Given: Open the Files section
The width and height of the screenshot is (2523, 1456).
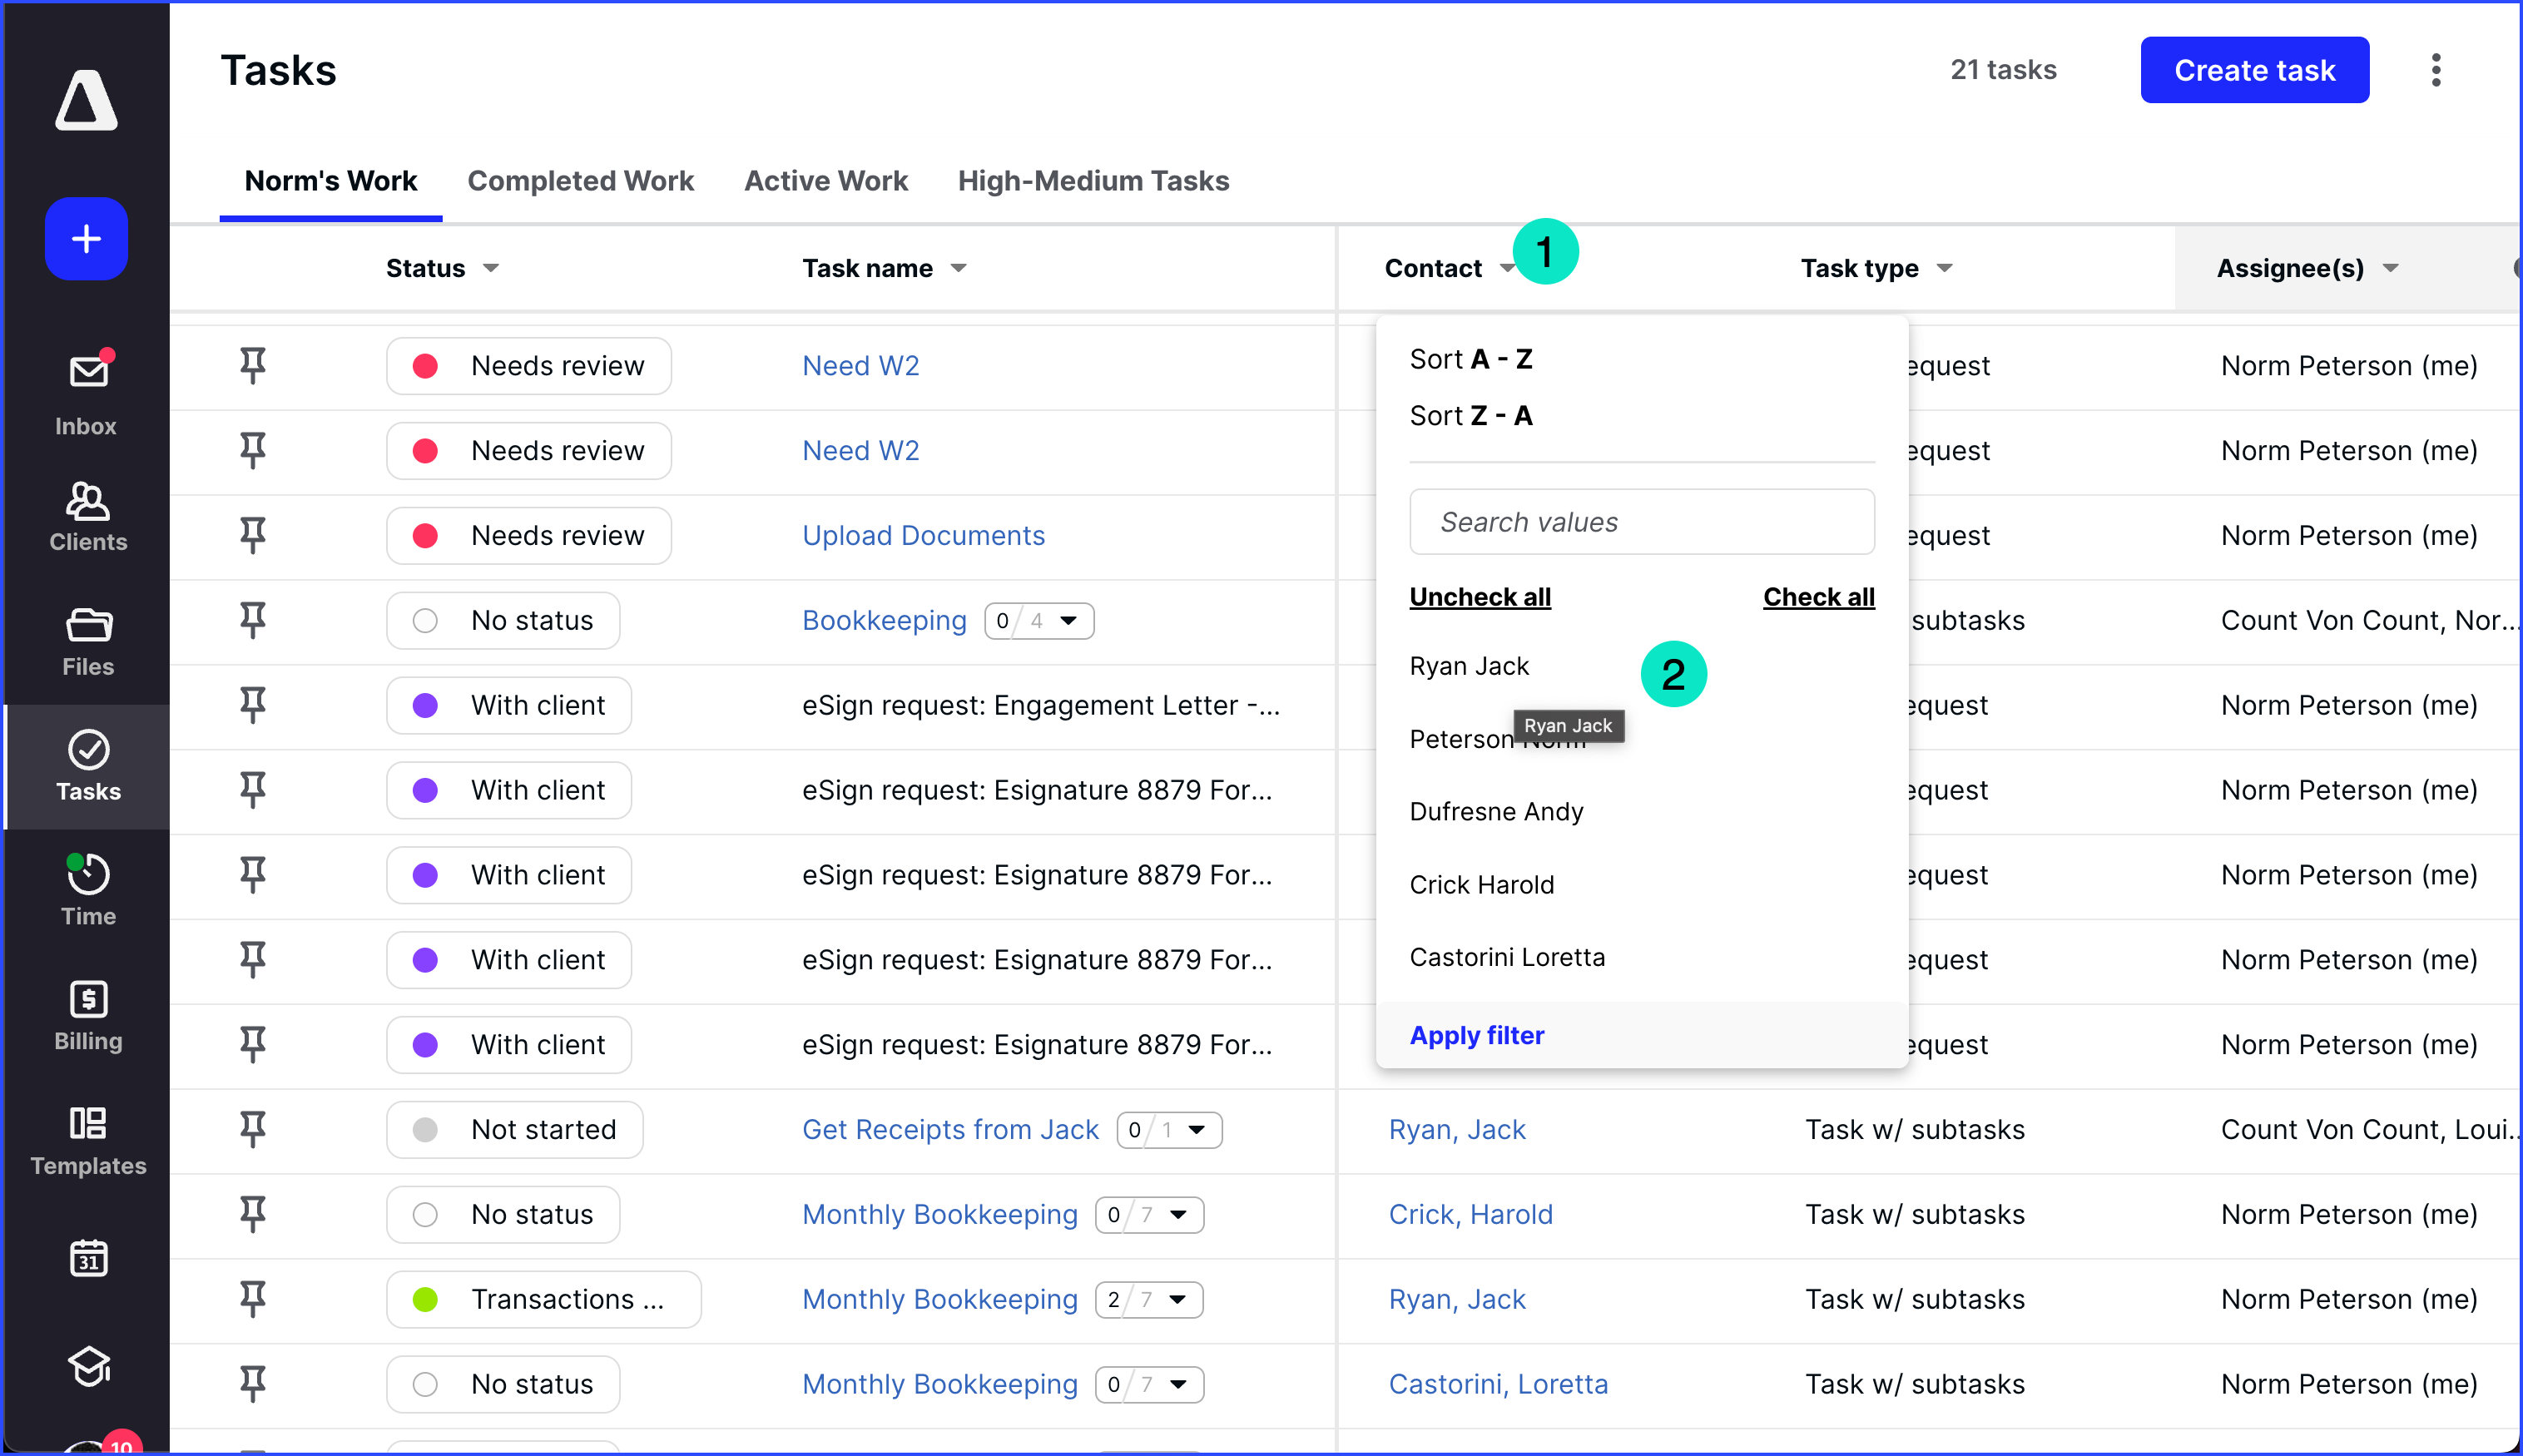Looking at the screenshot, I should pos(87,640).
